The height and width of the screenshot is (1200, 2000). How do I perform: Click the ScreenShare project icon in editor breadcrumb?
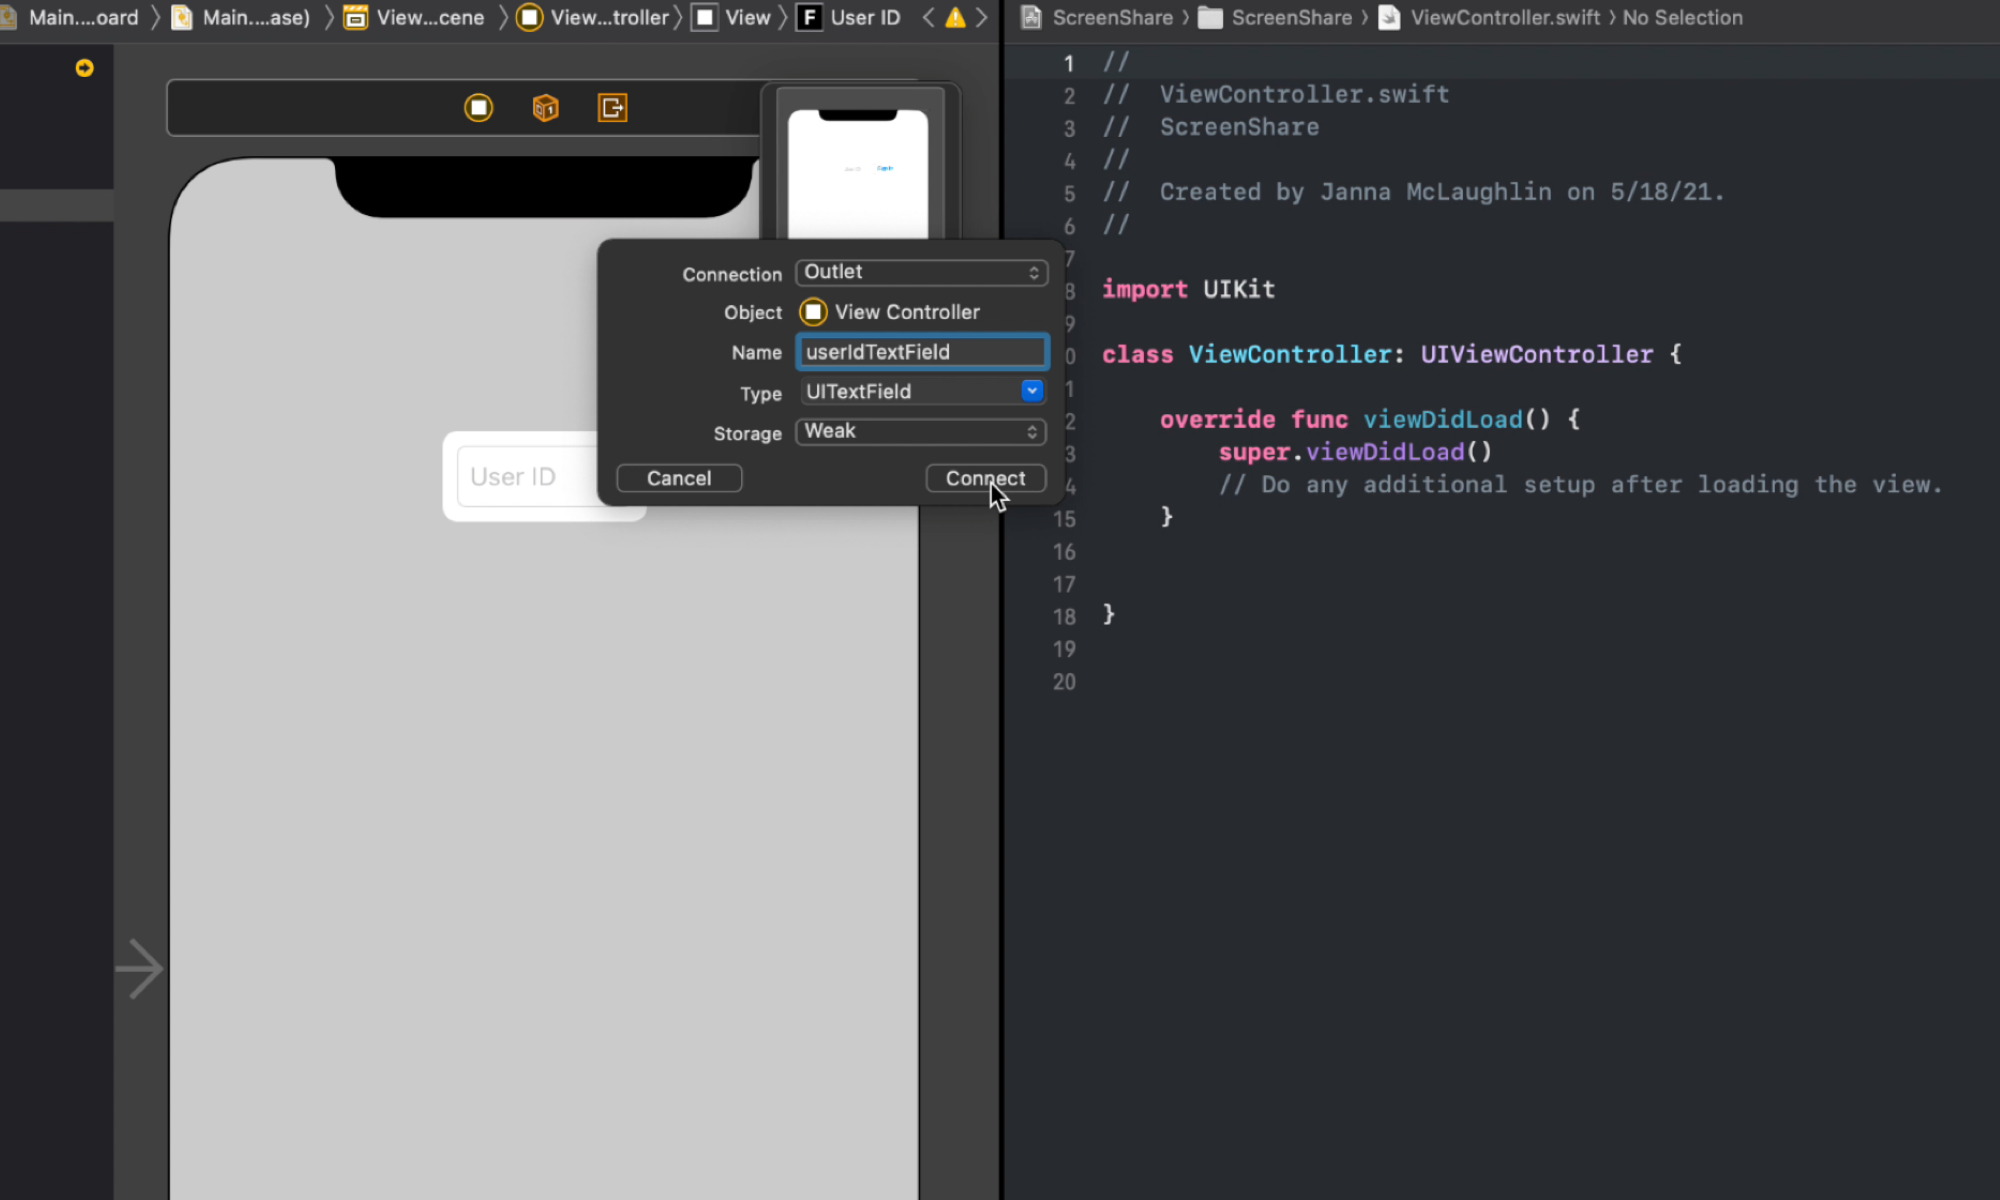(1031, 18)
